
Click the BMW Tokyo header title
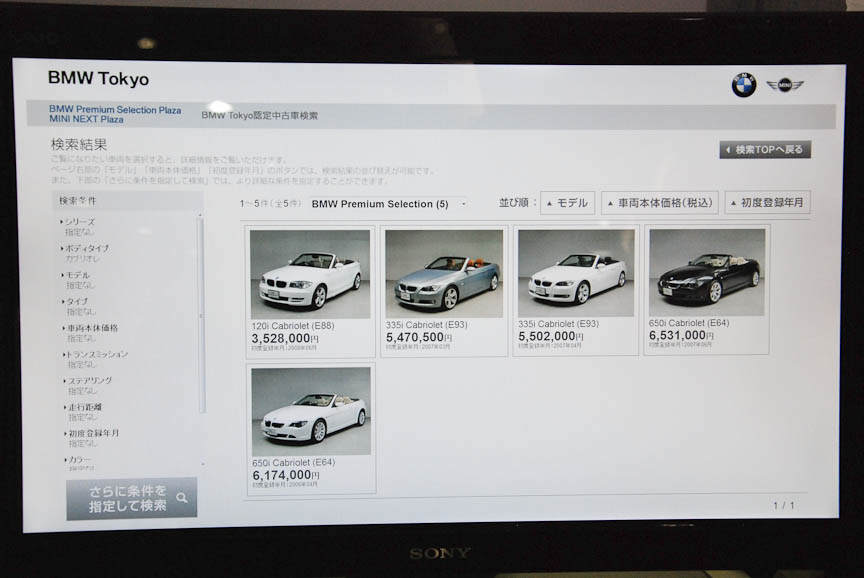(98, 79)
